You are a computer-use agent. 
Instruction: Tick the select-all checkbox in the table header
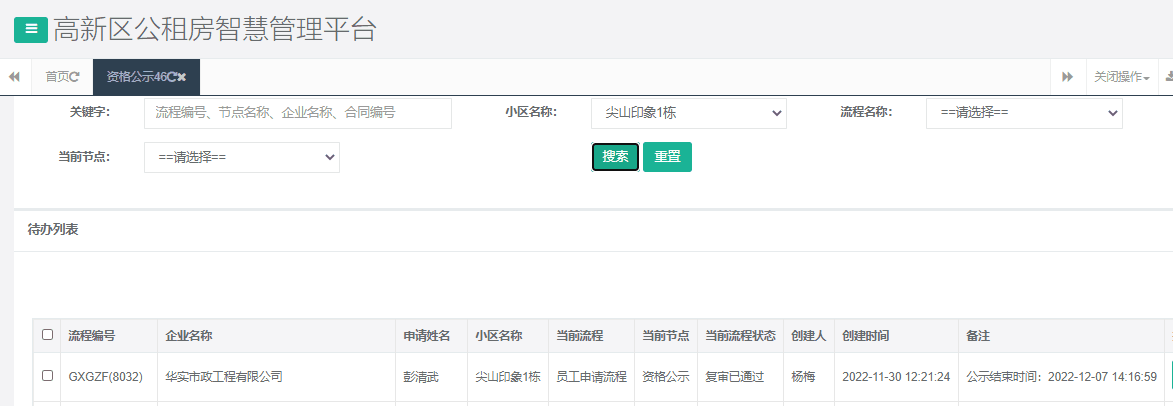pyautogui.click(x=47, y=335)
